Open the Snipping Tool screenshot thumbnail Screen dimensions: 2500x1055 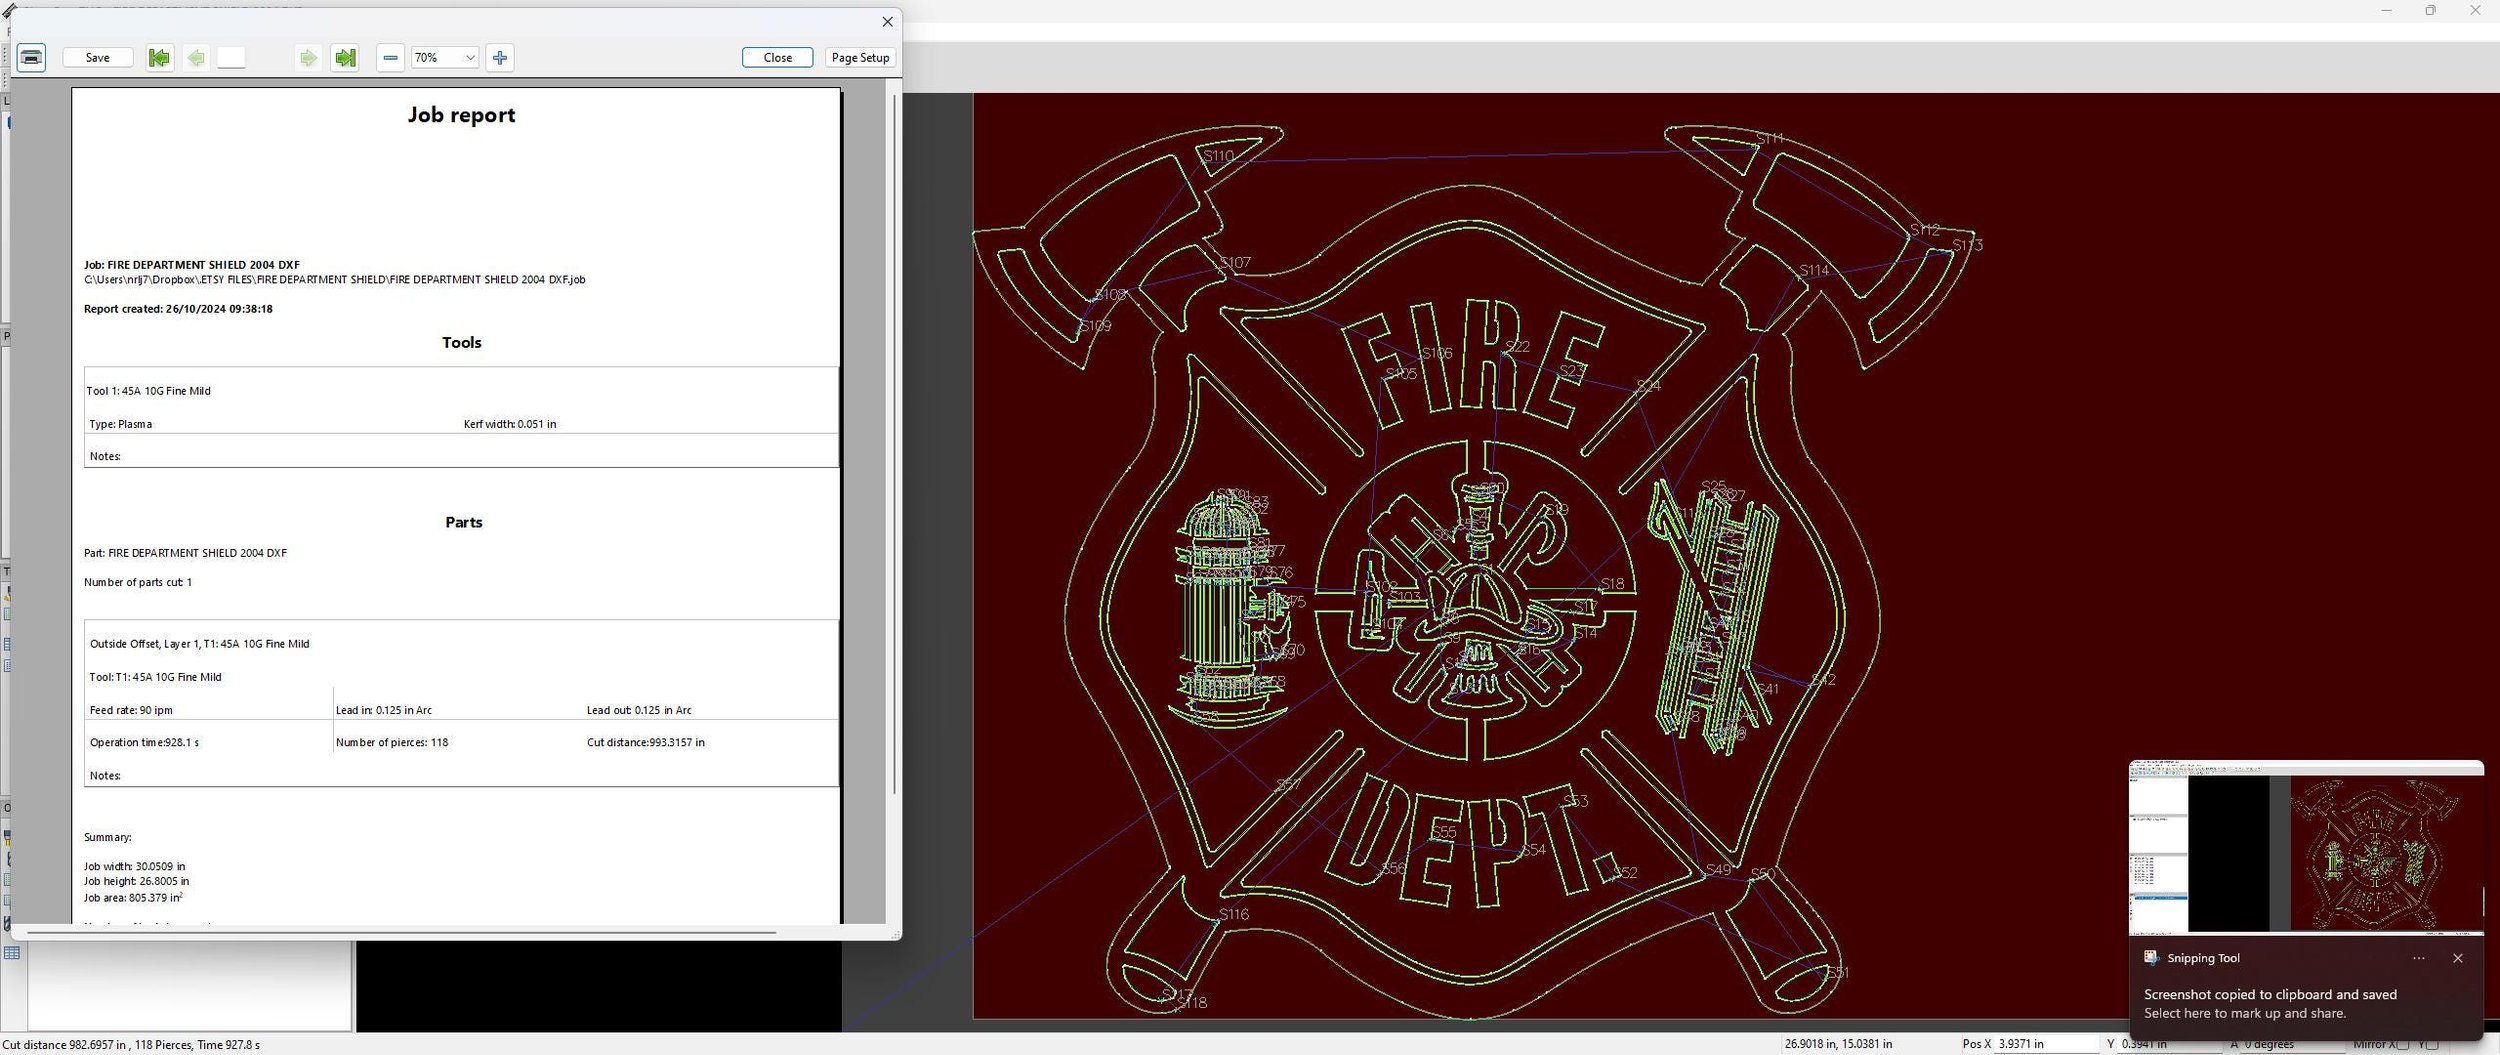(x=2306, y=846)
